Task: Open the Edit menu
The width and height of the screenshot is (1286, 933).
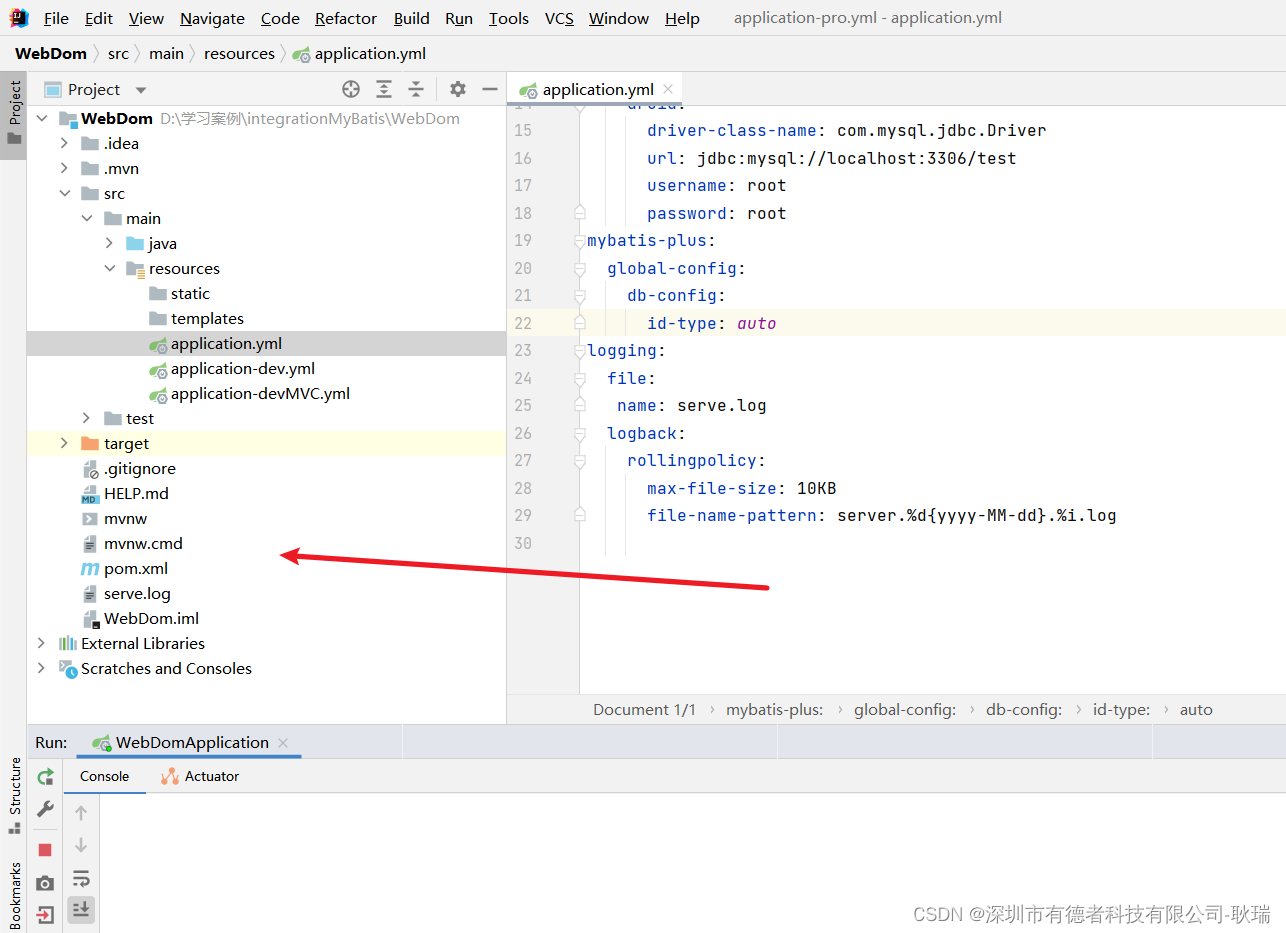Action: point(99,18)
